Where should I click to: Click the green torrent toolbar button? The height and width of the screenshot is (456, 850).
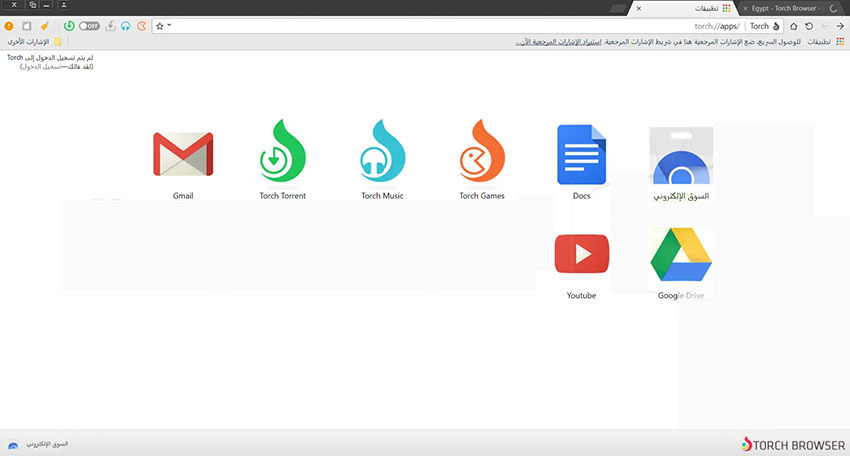69,25
